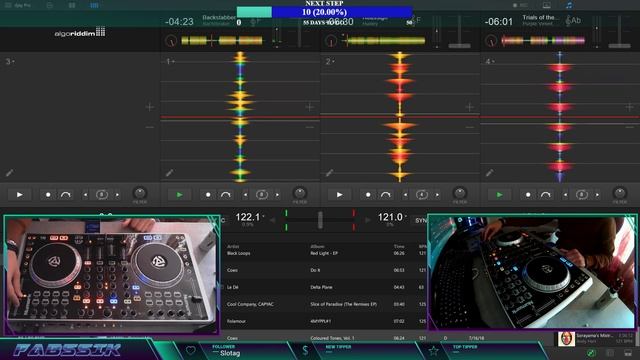
Task: Set cue point on deck 2
Action: click(x=368, y=195)
